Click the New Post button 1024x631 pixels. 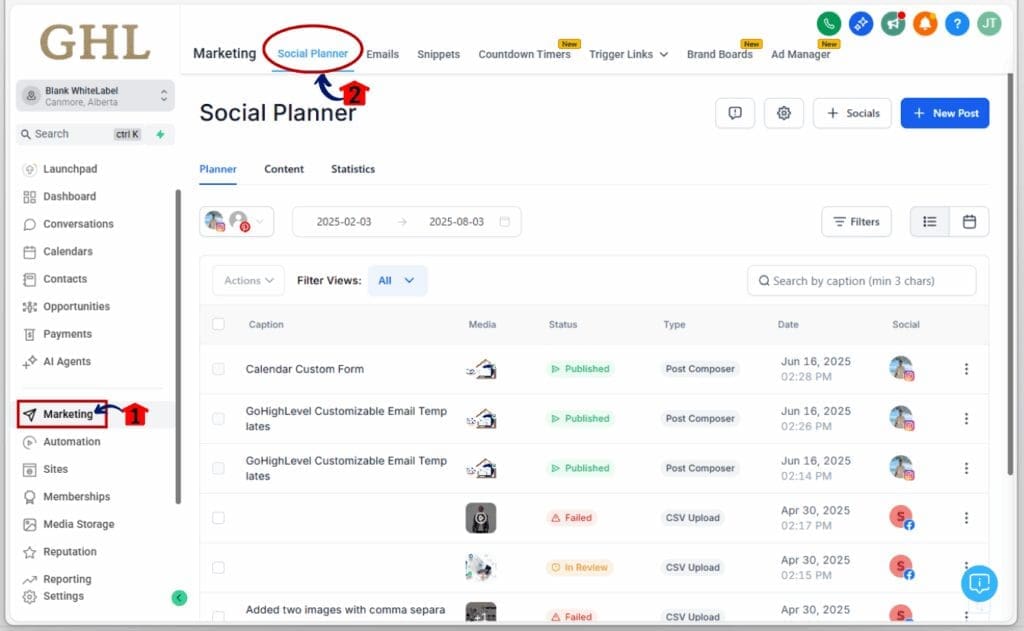pos(944,113)
